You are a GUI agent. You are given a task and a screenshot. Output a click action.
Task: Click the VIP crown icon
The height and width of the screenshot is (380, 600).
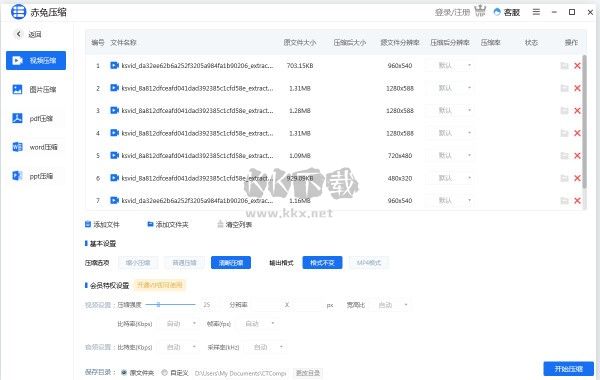pos(480,11)
